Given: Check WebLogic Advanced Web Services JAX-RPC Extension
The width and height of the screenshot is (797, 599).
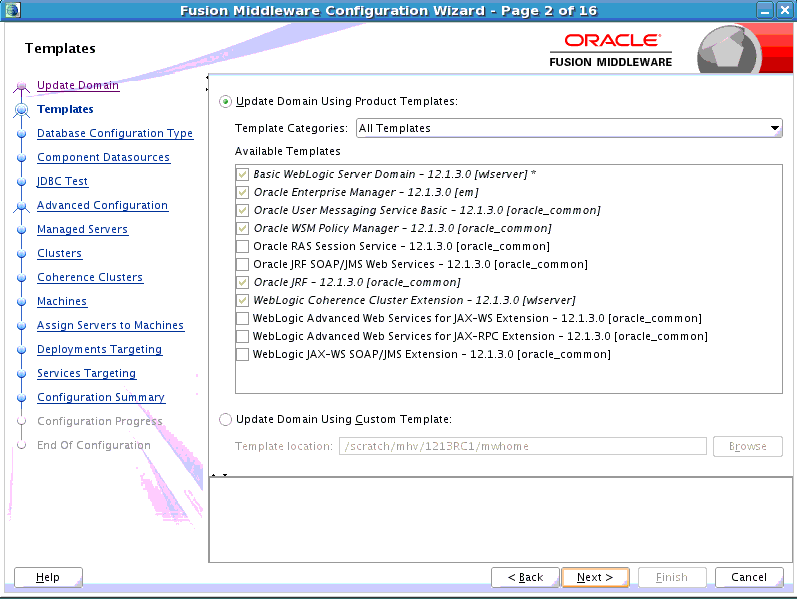Looking at the screenshot, I should [x=243, y=337].
